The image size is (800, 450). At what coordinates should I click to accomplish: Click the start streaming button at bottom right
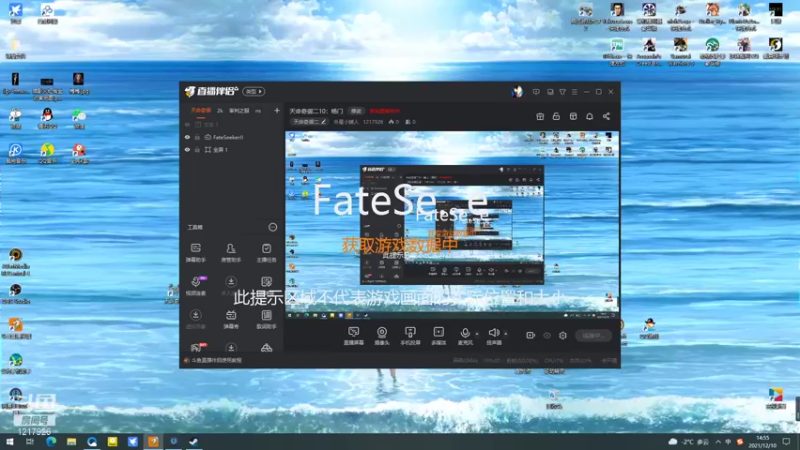pos(593,335)
